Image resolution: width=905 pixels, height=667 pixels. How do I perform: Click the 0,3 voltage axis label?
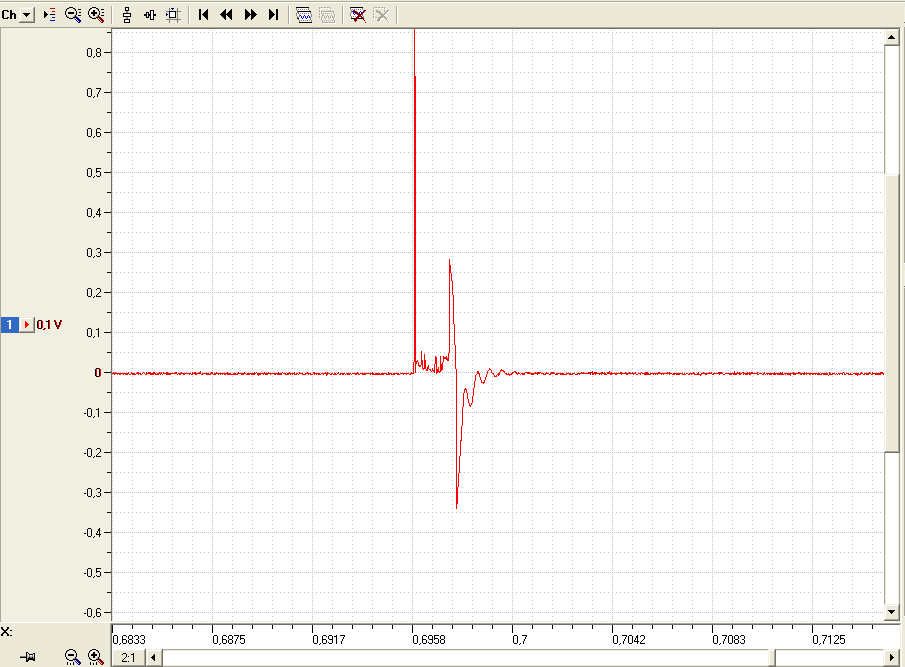94,253
